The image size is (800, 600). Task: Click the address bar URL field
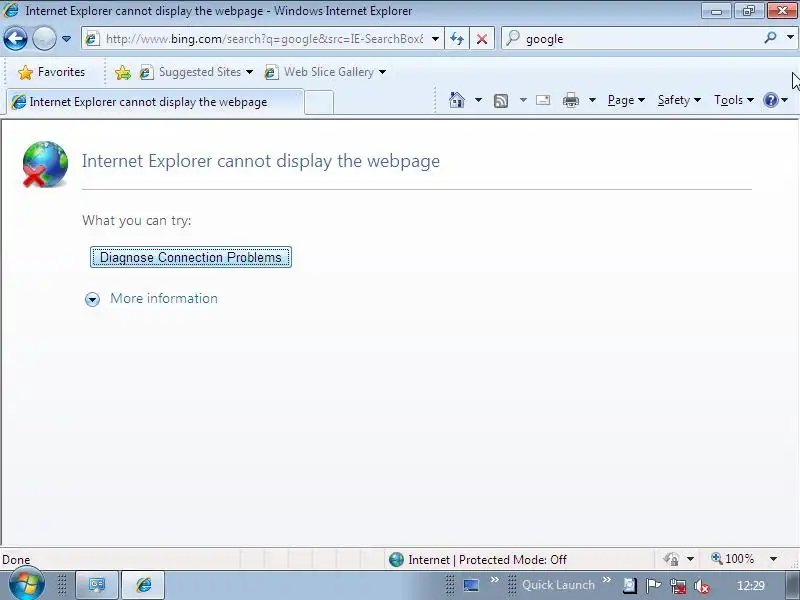tap(264, 39)
